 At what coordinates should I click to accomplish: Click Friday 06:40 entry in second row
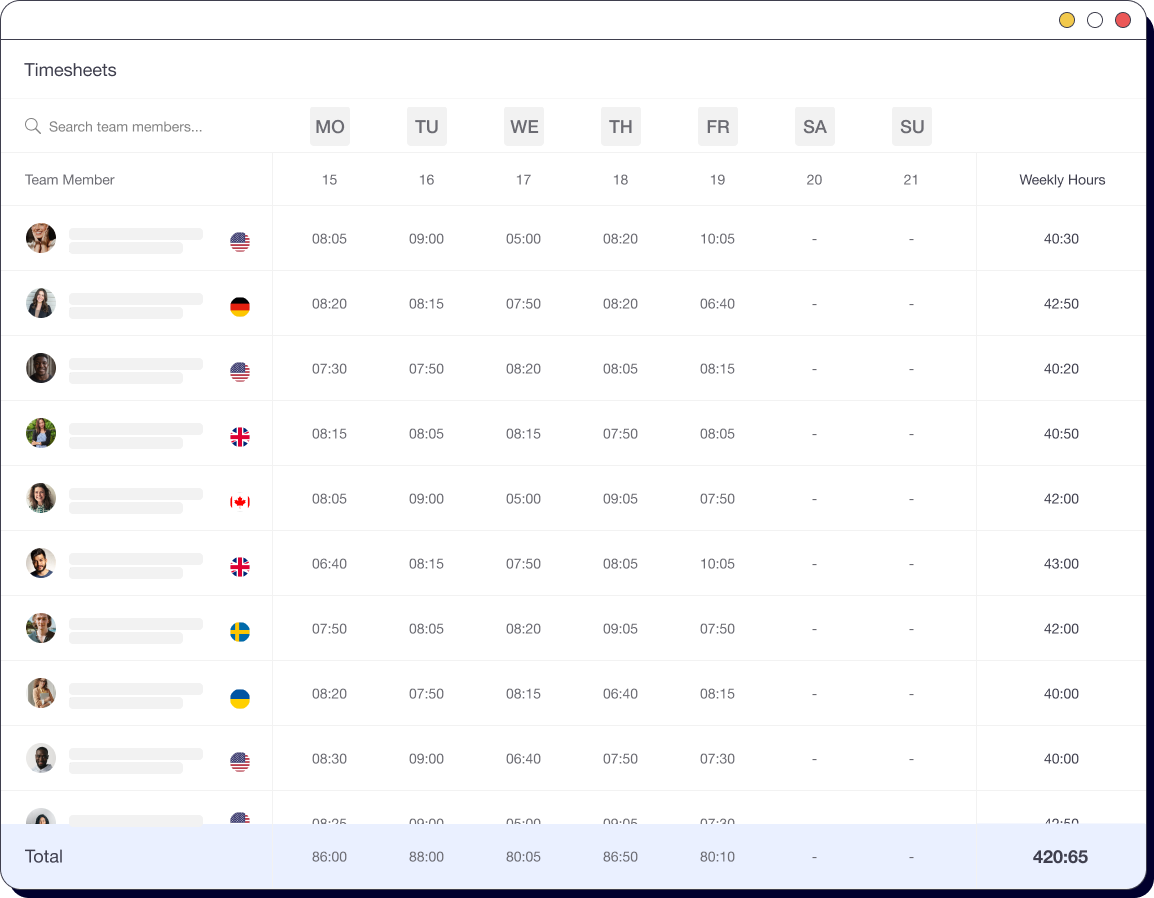717,304
